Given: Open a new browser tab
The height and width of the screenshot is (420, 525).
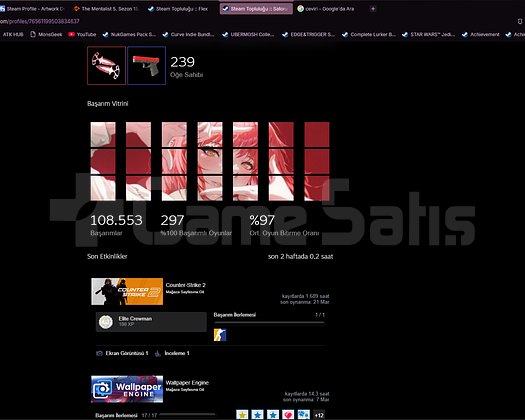Looking at the screenshot, I should tap(373, 9).
